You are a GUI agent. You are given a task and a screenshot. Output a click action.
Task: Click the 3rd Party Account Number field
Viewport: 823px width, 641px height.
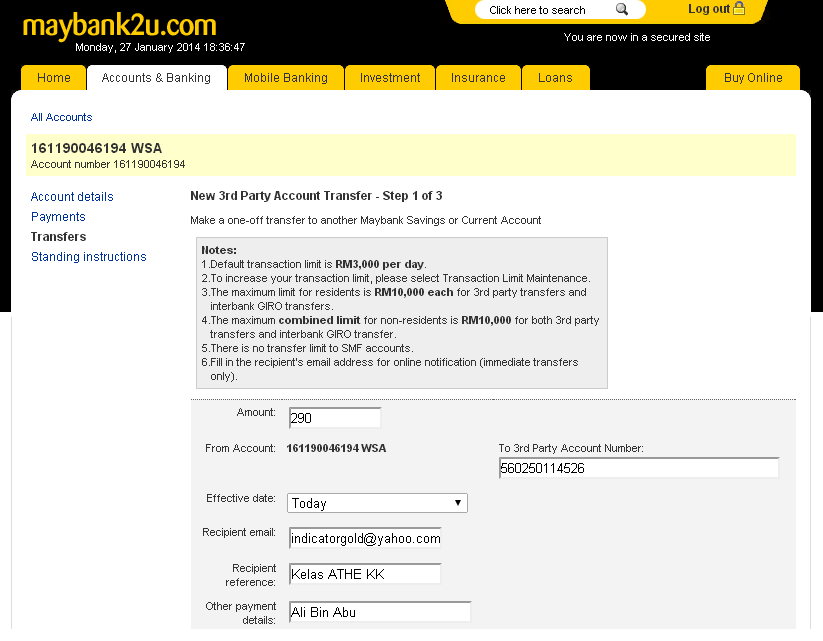click(x=639, y=468)
